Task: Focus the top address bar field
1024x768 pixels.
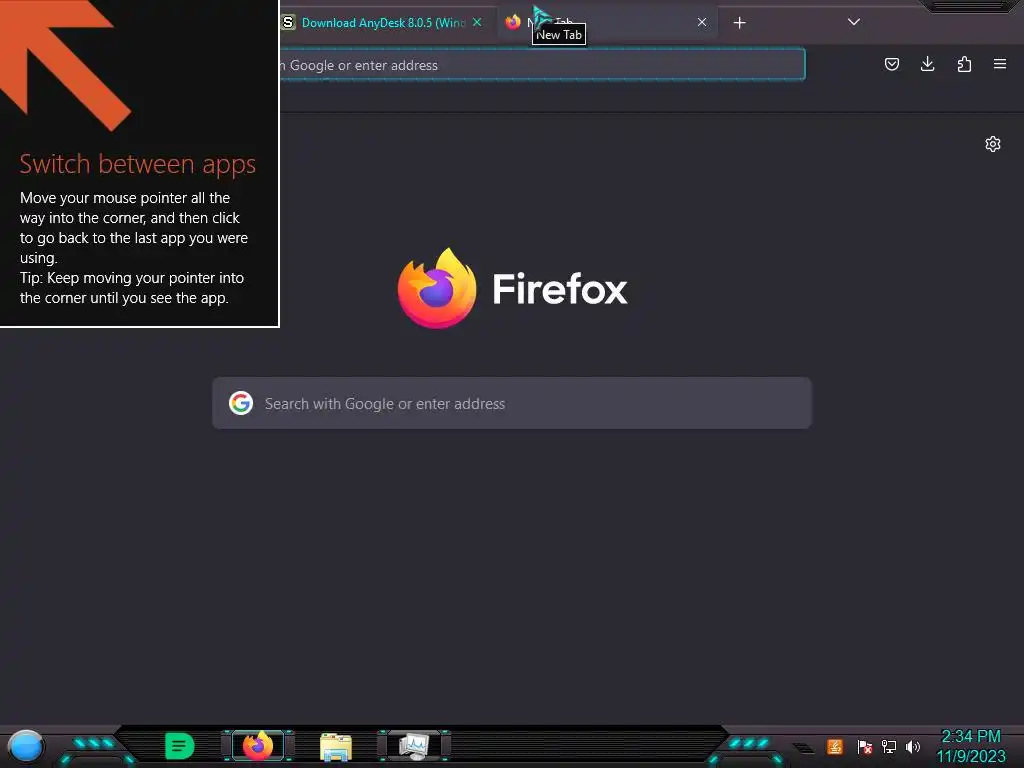Action: (542, 65)
